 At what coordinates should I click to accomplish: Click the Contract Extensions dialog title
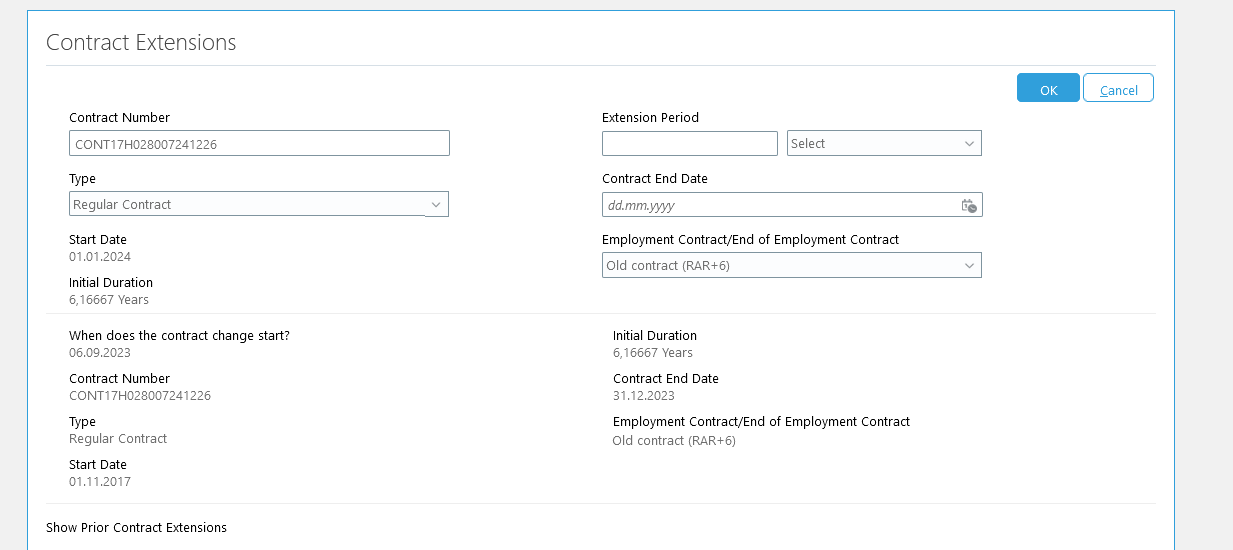coord(141,42)
